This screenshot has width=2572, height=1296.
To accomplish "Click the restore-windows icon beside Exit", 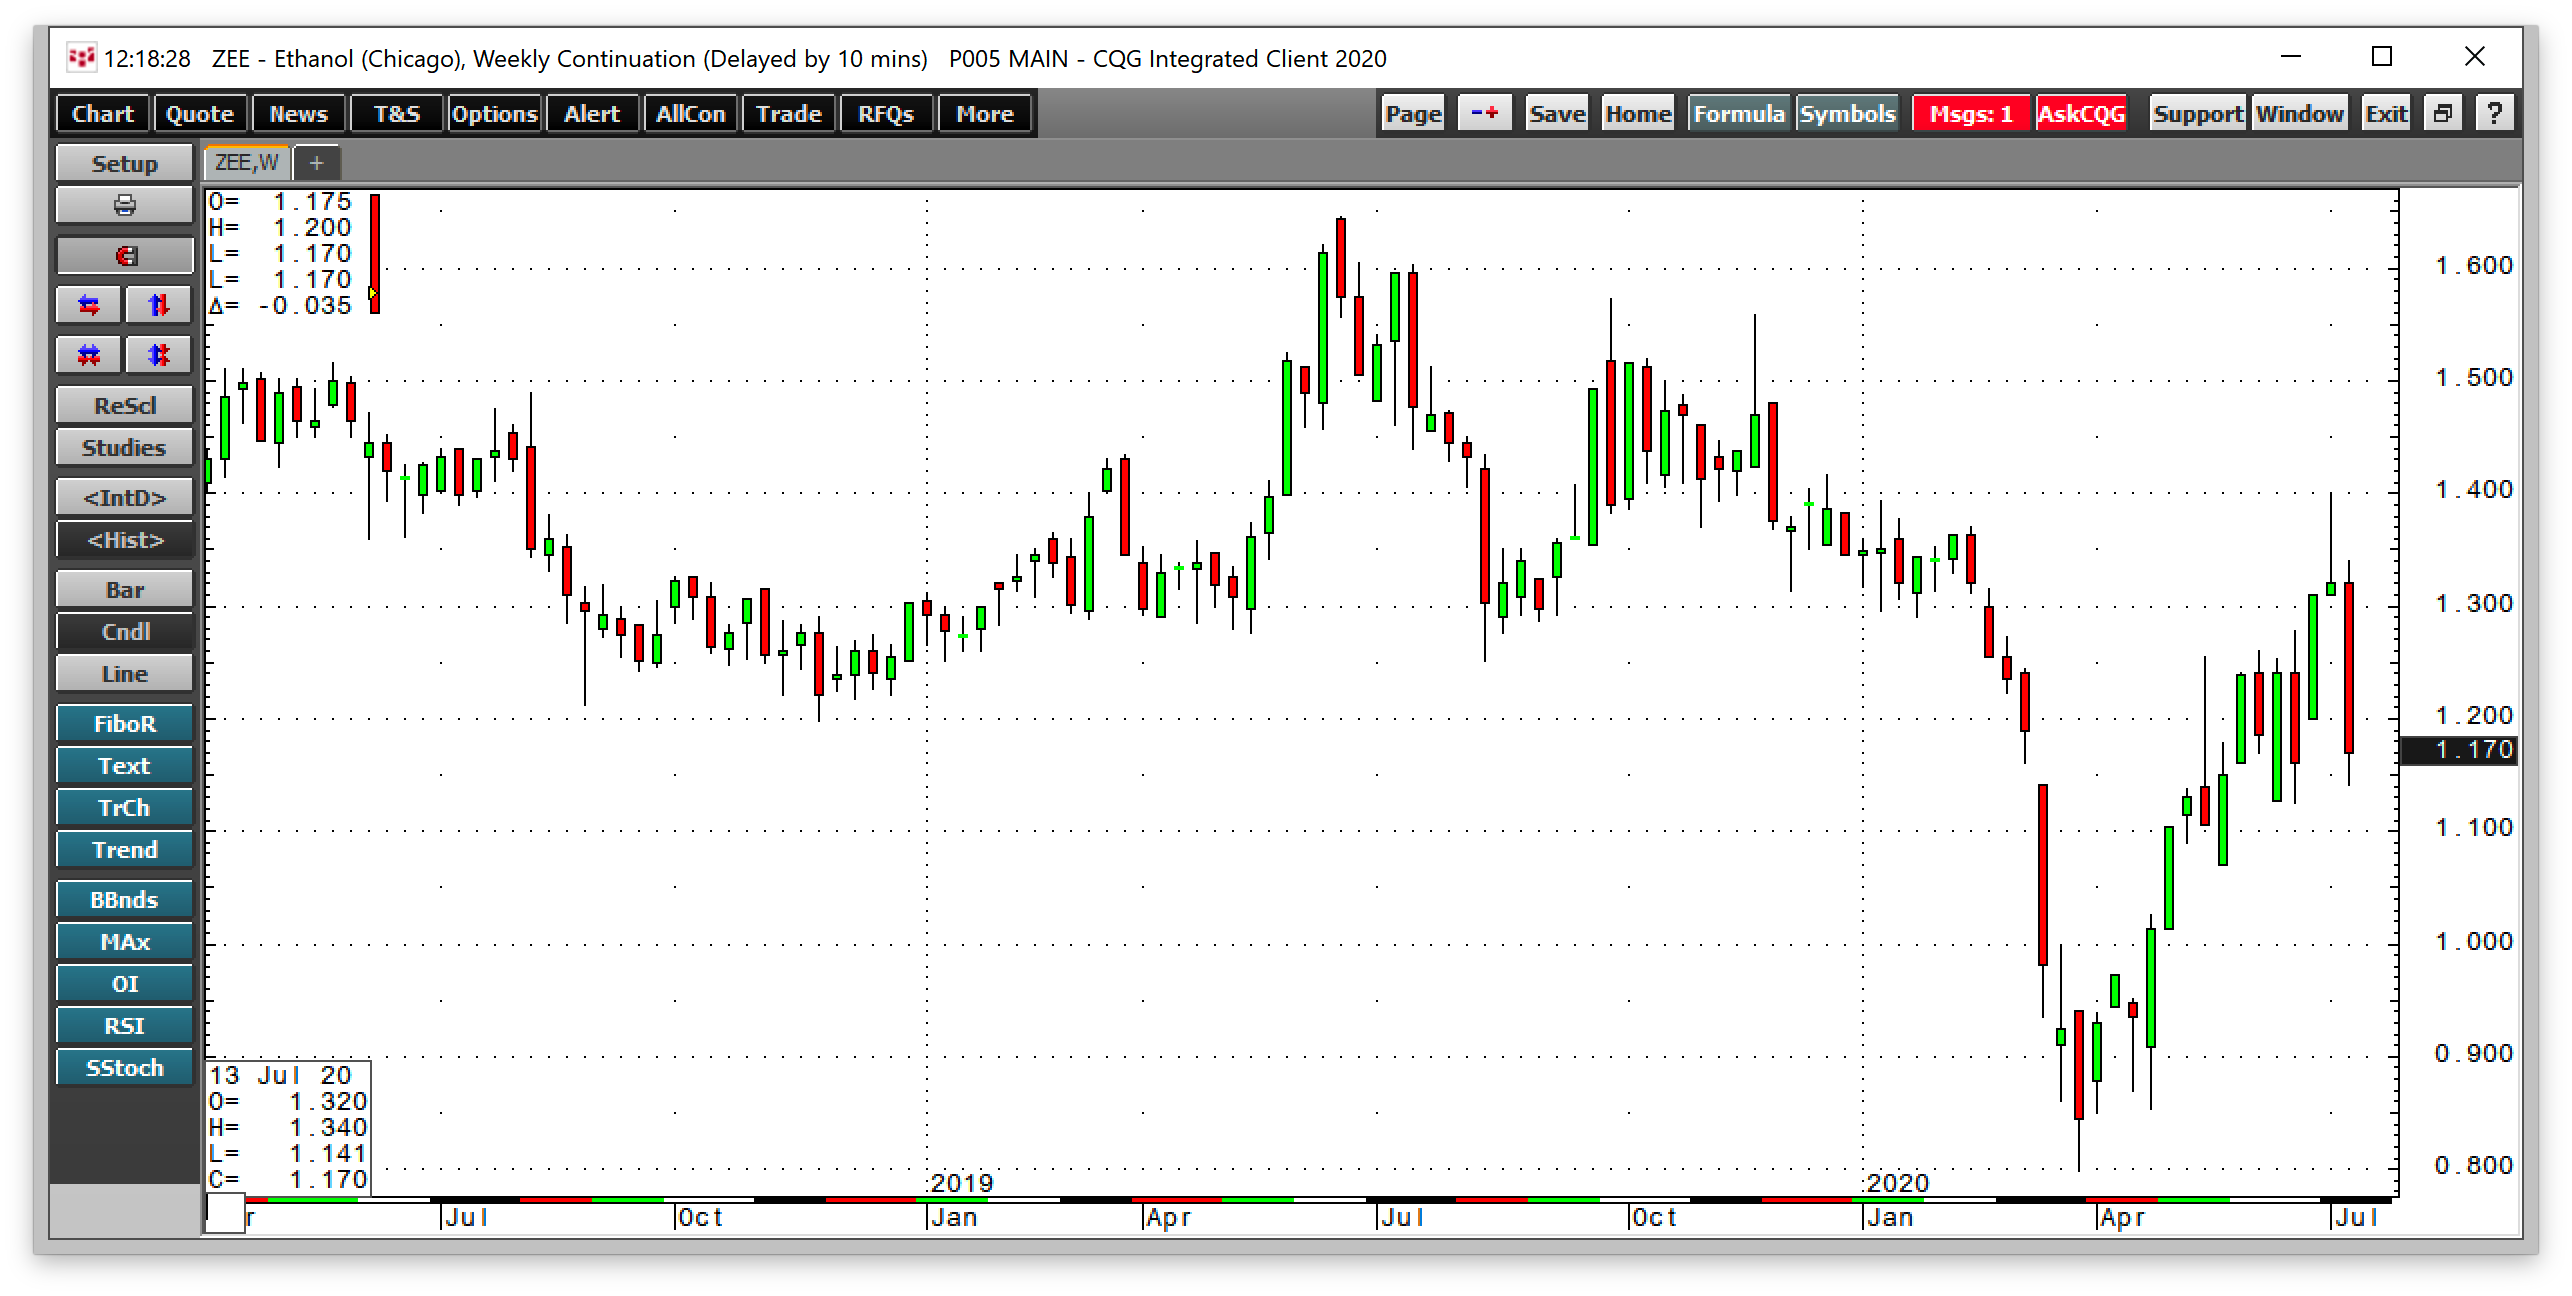I will (2442, 114).
